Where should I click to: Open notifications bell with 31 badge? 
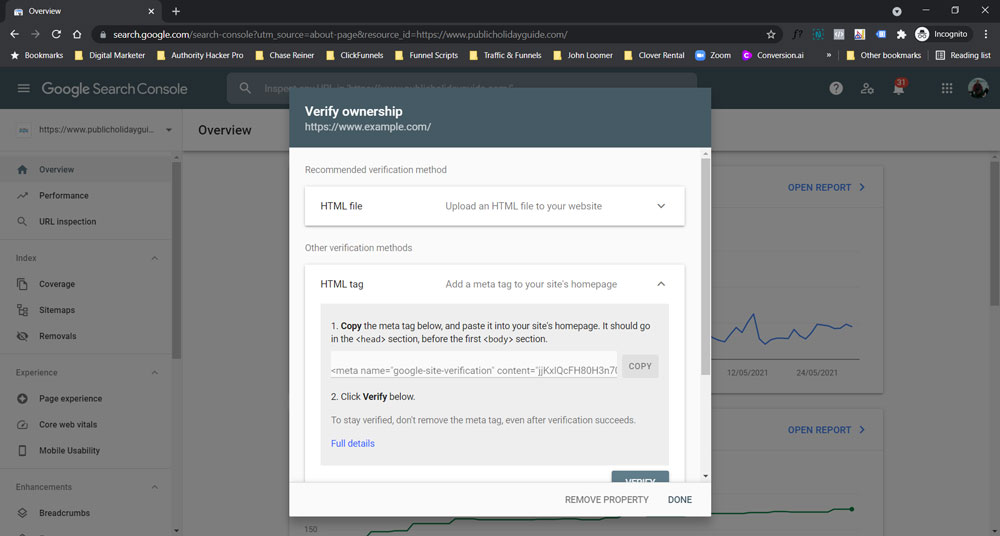tap(899, 87)
